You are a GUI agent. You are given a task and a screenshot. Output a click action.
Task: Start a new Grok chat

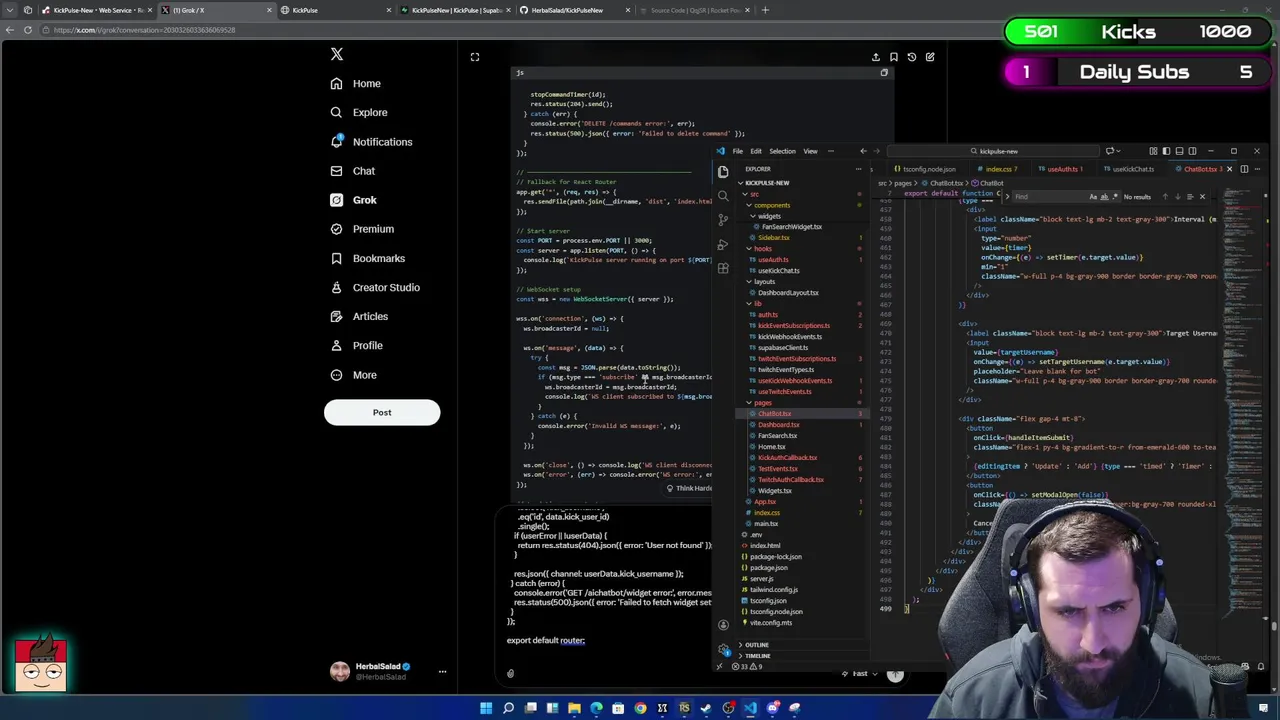click(930, 57)
